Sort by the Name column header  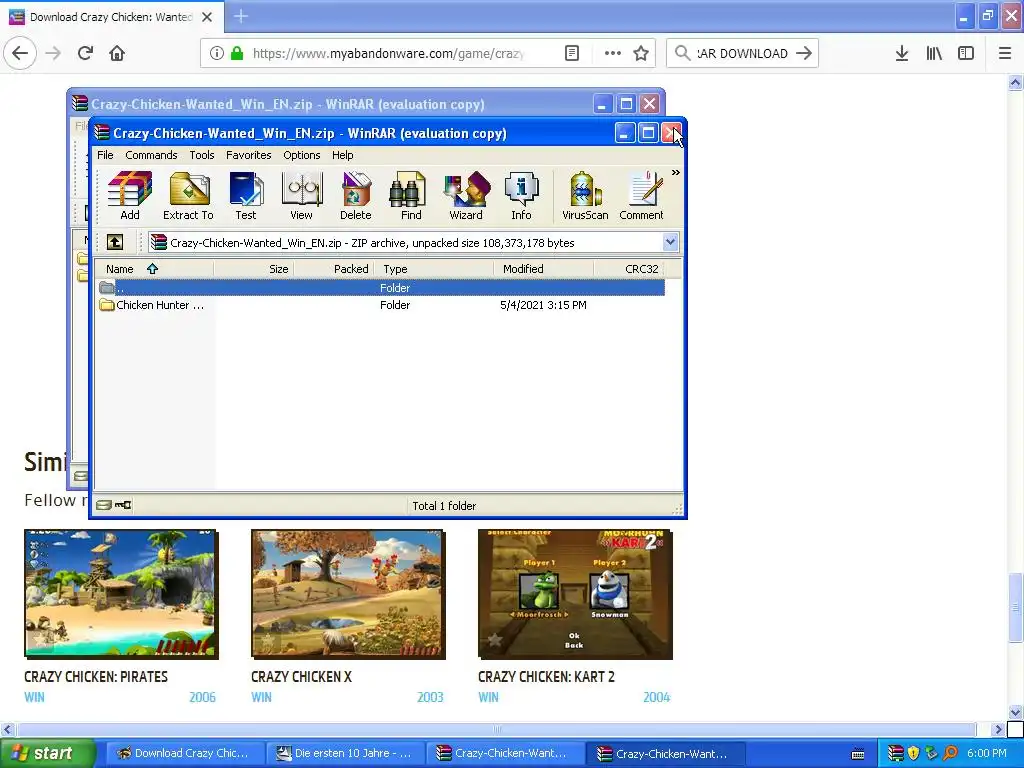tap(154, 268)
